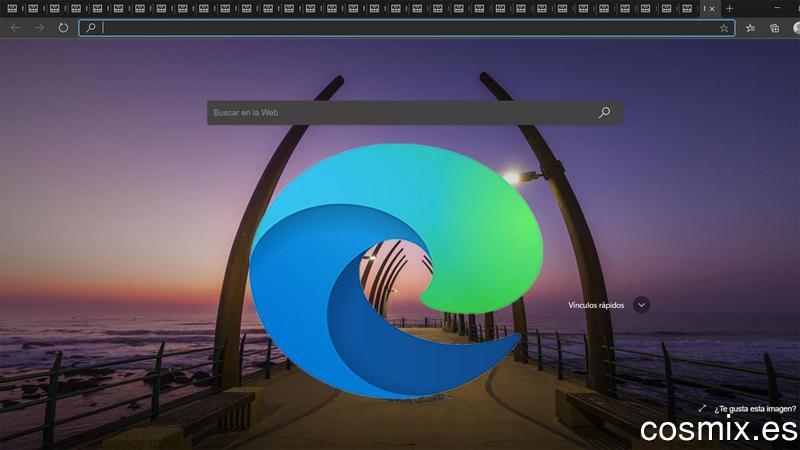Open a new tab with the plus button
Image resolution: width=800 pixels, height=450 pixels.
(x=730, y=8)
